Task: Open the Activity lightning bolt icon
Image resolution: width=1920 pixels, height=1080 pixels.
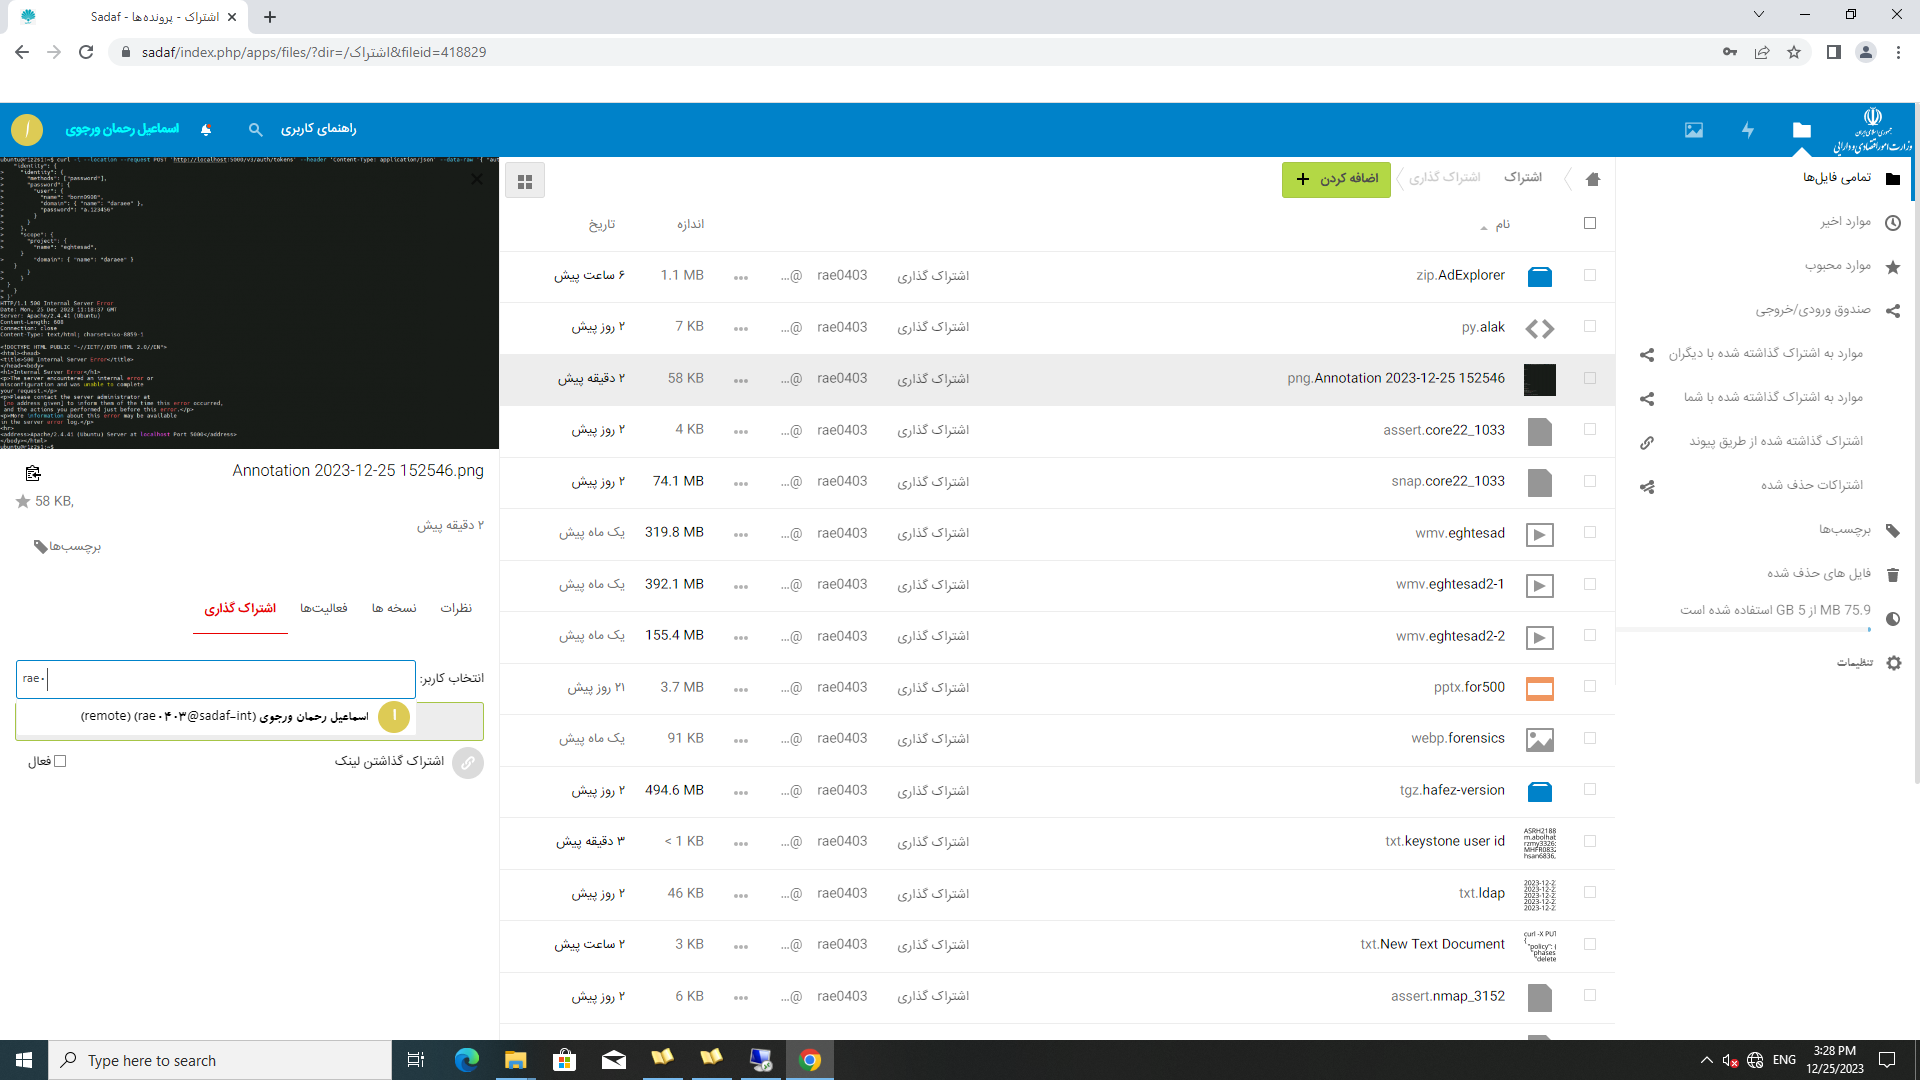Action: [x=1747, y=130]
